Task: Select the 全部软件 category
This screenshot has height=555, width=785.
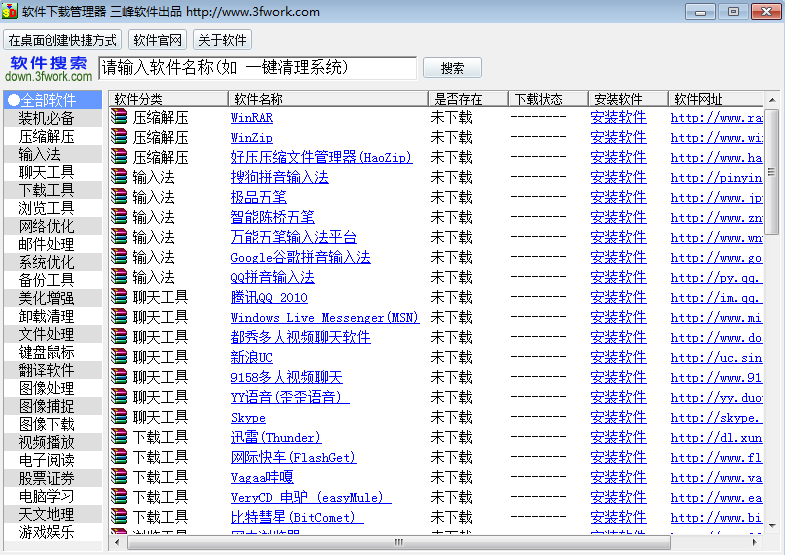Action: point(53,100)
